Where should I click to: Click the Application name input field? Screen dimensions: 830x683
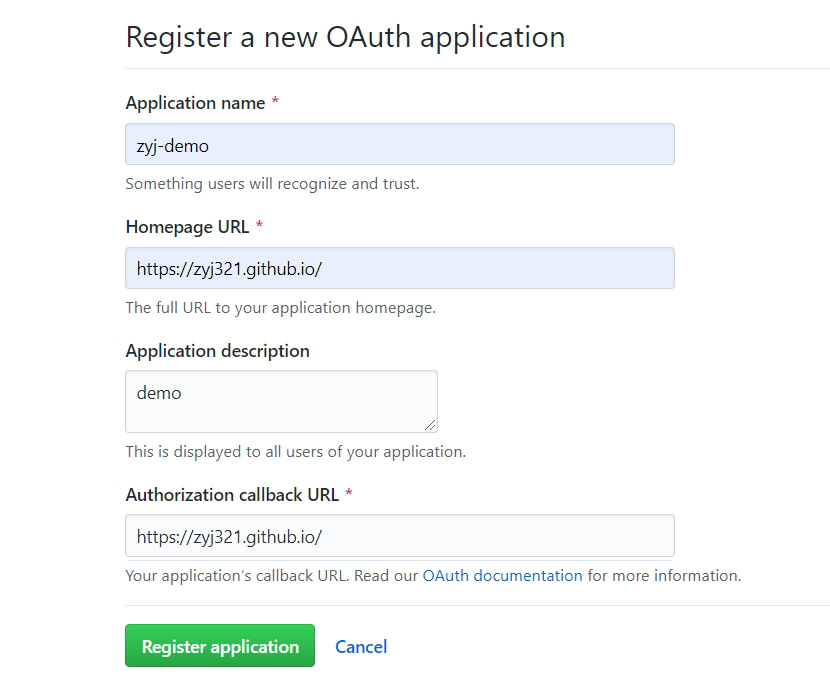(x=400, y=144)
